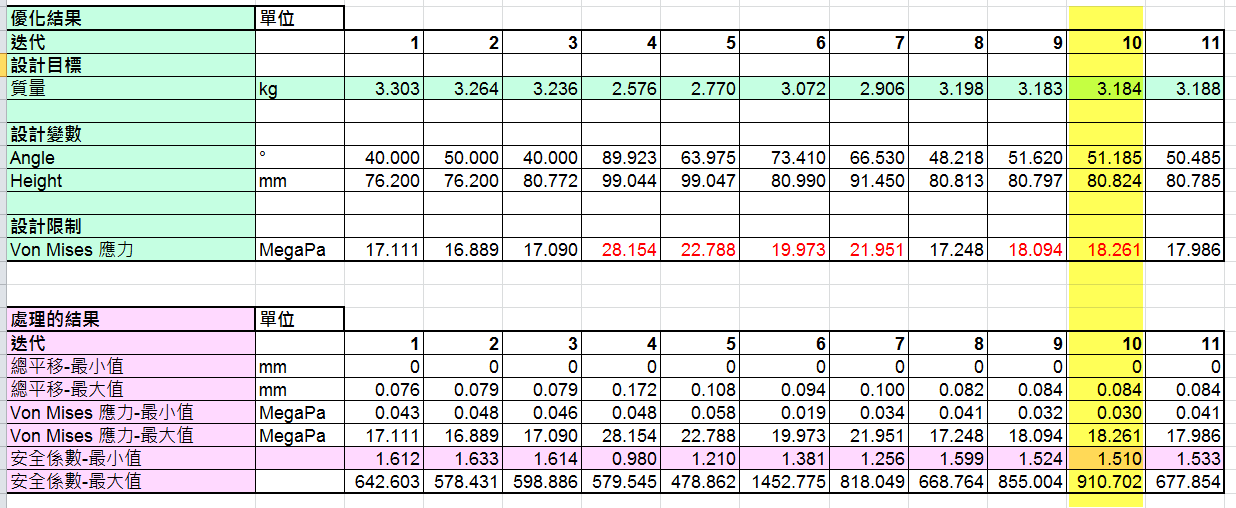Screen dimensions: 1236x508
Task: Click mass value 3.188
Action: [1185, 88]
